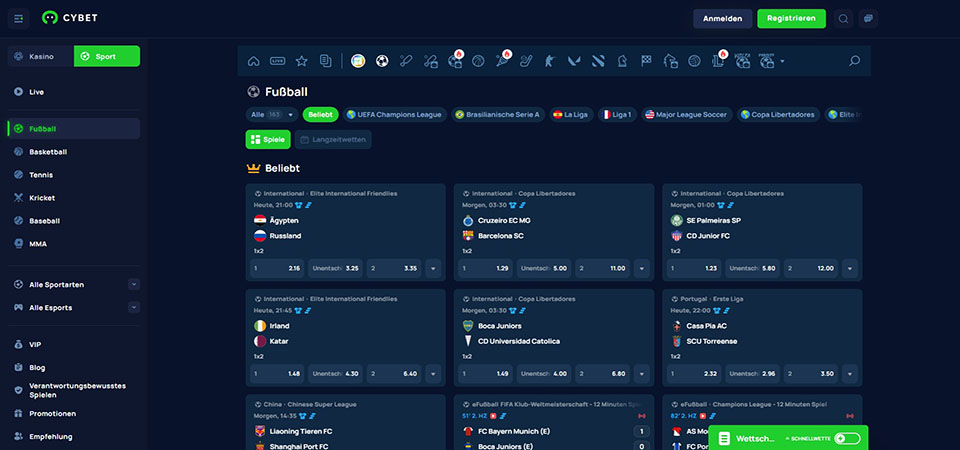
Task: Expand more markets for Ägypten vs Russland
Action: tap(433, 268)
